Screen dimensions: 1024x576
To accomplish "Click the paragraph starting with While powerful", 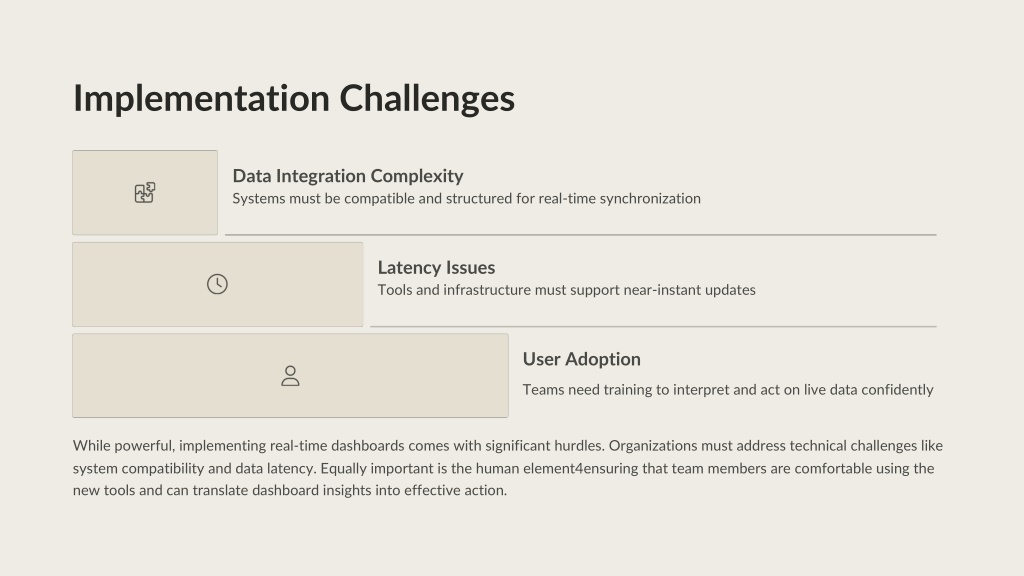I will pos(508,468).
